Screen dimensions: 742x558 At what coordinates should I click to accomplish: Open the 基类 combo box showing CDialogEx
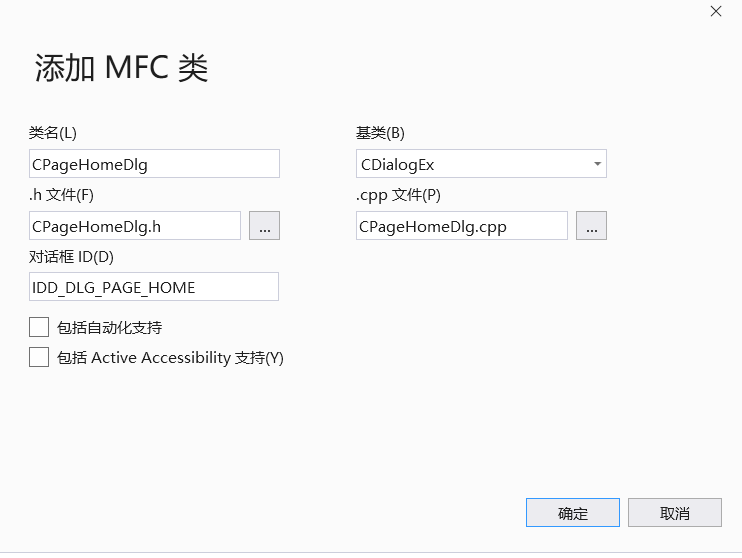click(481, 164)
